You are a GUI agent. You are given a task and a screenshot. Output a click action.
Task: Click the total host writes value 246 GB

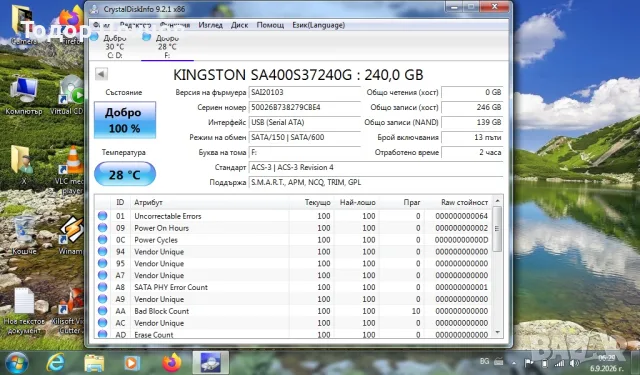[x=472, y=107]
